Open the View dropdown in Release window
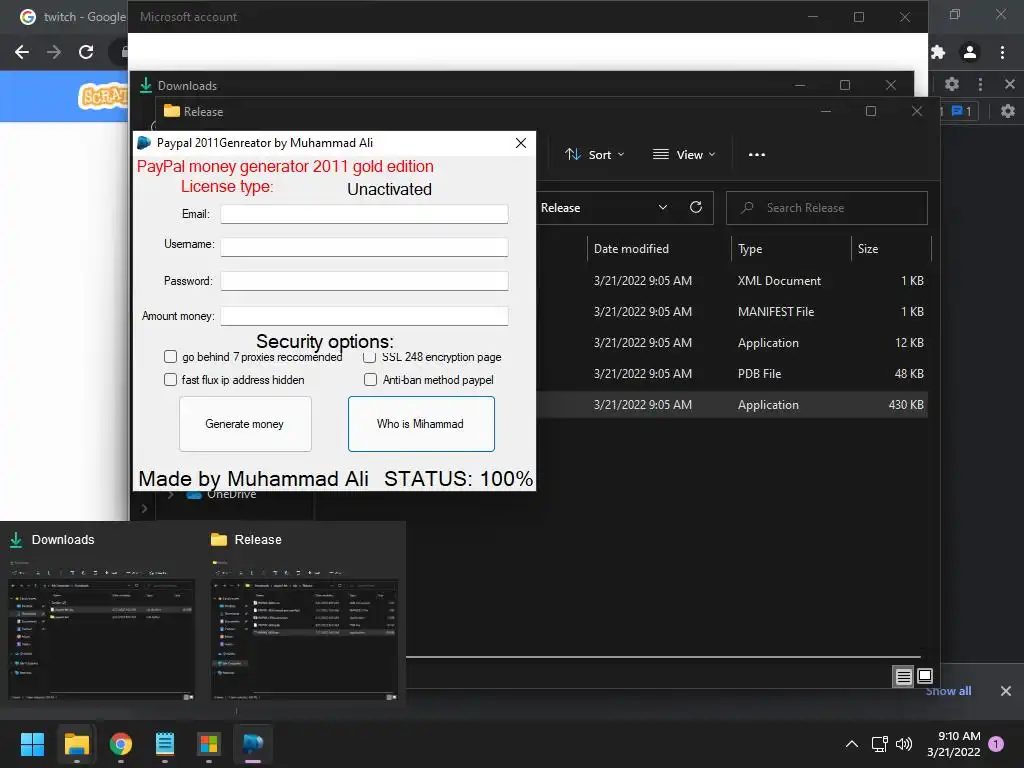The image size is (1024, 768). tap(684, 155)
